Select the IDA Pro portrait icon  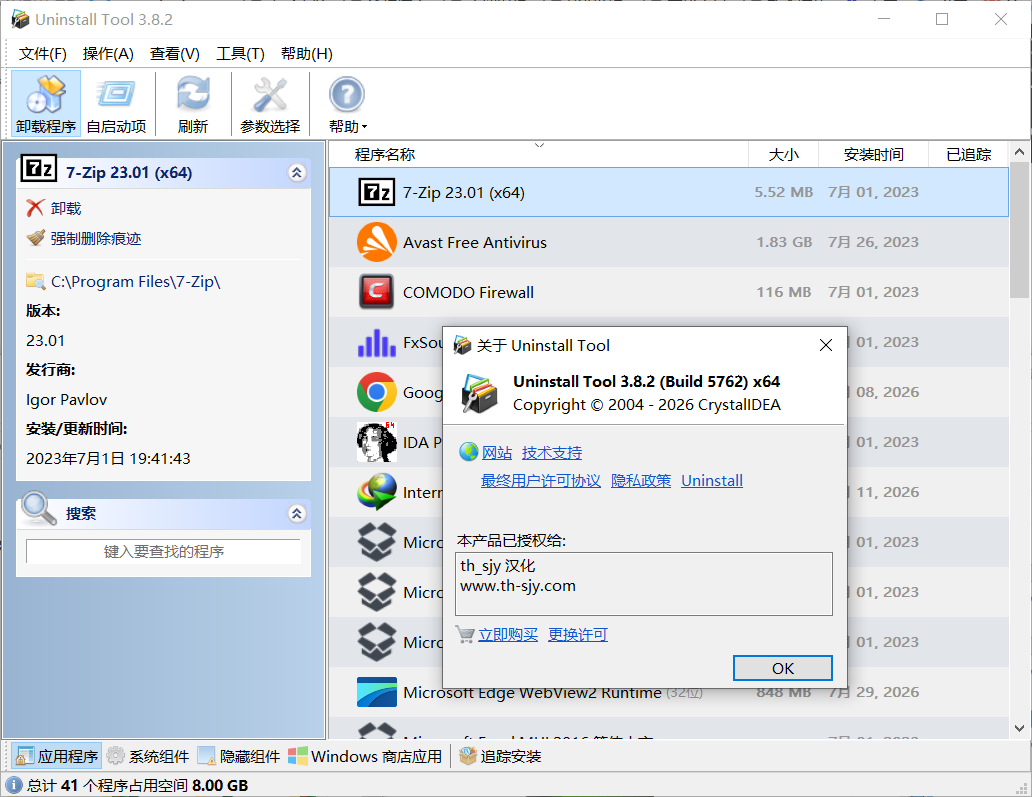[x=376, y=442]
